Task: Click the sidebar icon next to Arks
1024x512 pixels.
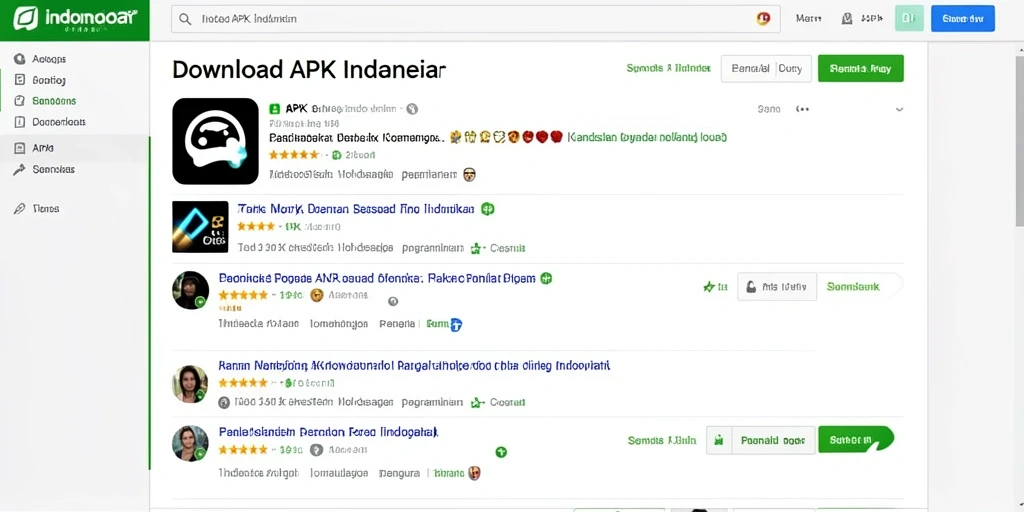Action: (x=20, y=148)
